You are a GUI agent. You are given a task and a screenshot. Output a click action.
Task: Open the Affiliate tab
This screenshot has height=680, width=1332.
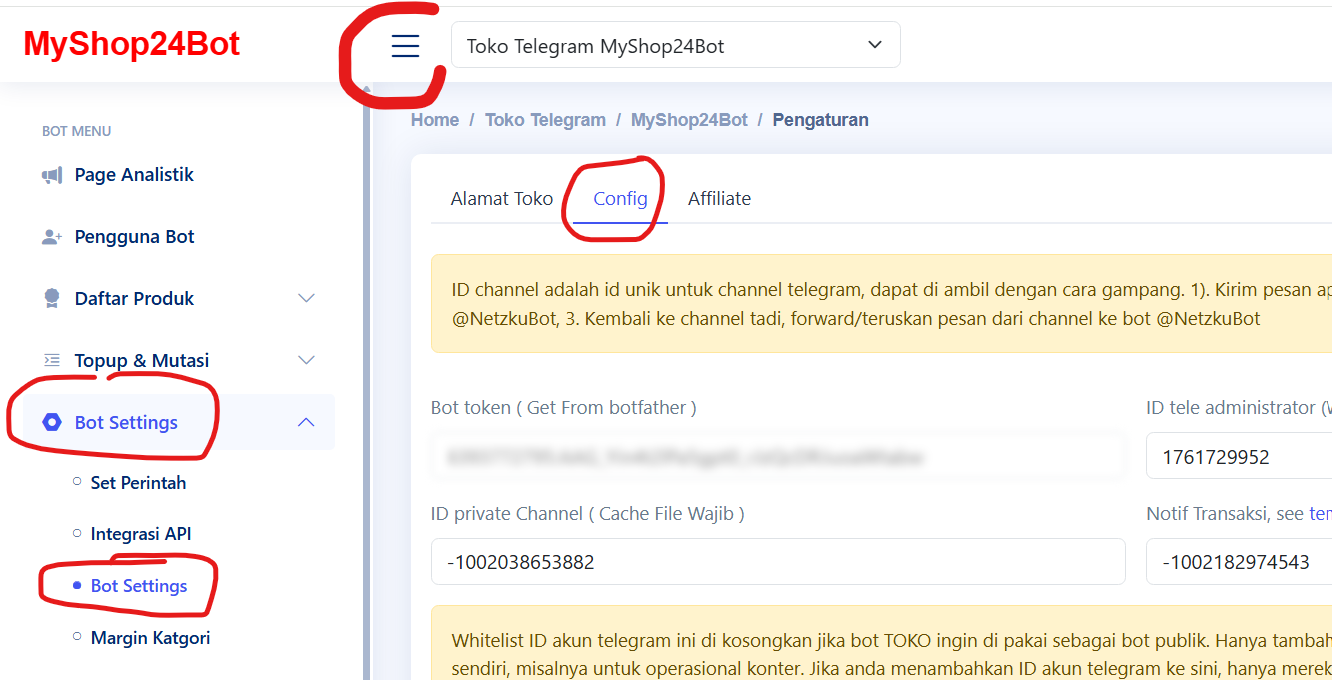pos(719,198)
